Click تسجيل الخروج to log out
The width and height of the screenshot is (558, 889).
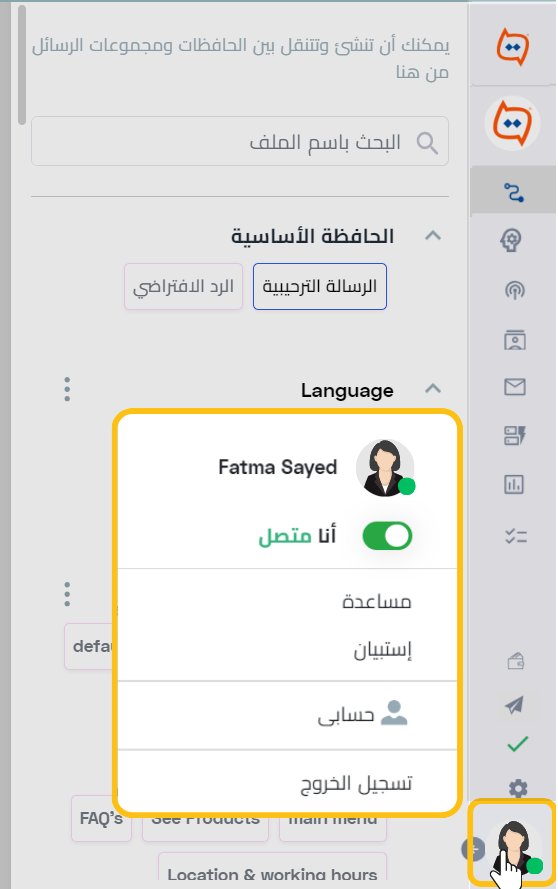pos(356,784)
